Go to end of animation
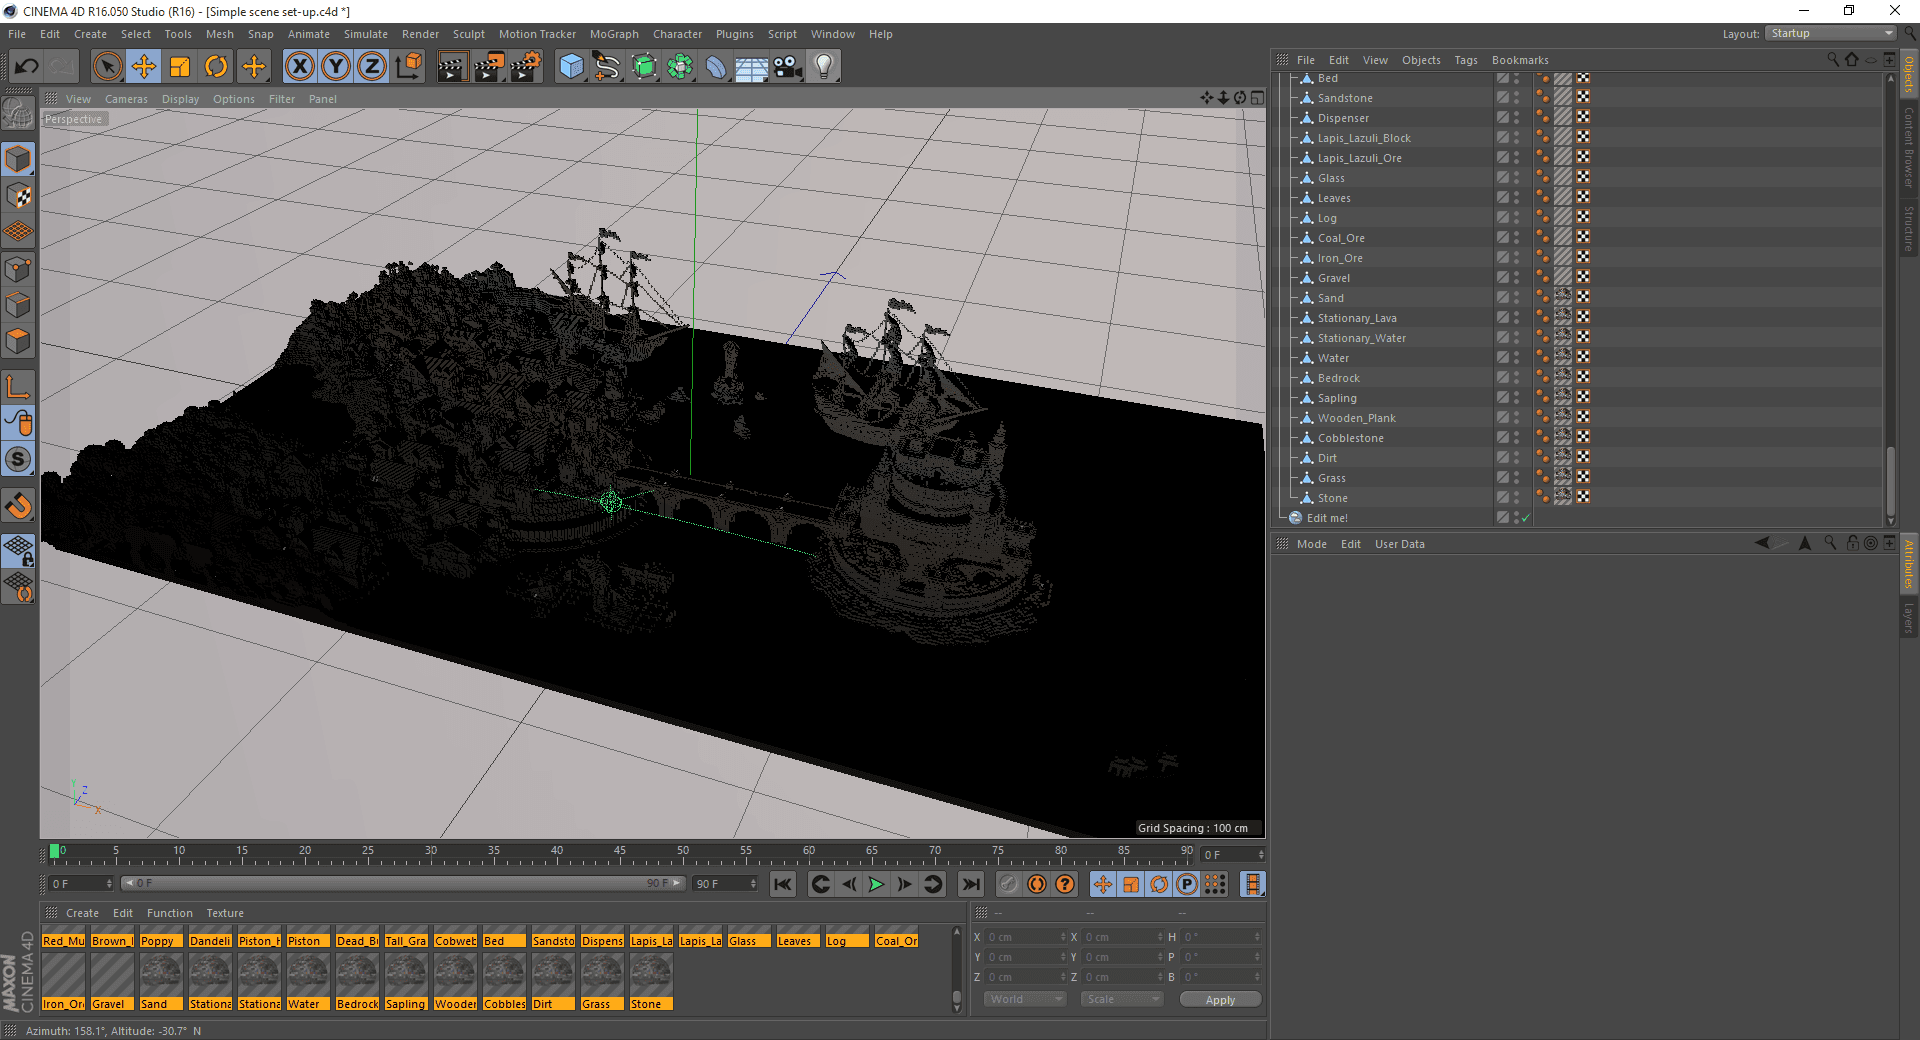 (x=970, y=884)
